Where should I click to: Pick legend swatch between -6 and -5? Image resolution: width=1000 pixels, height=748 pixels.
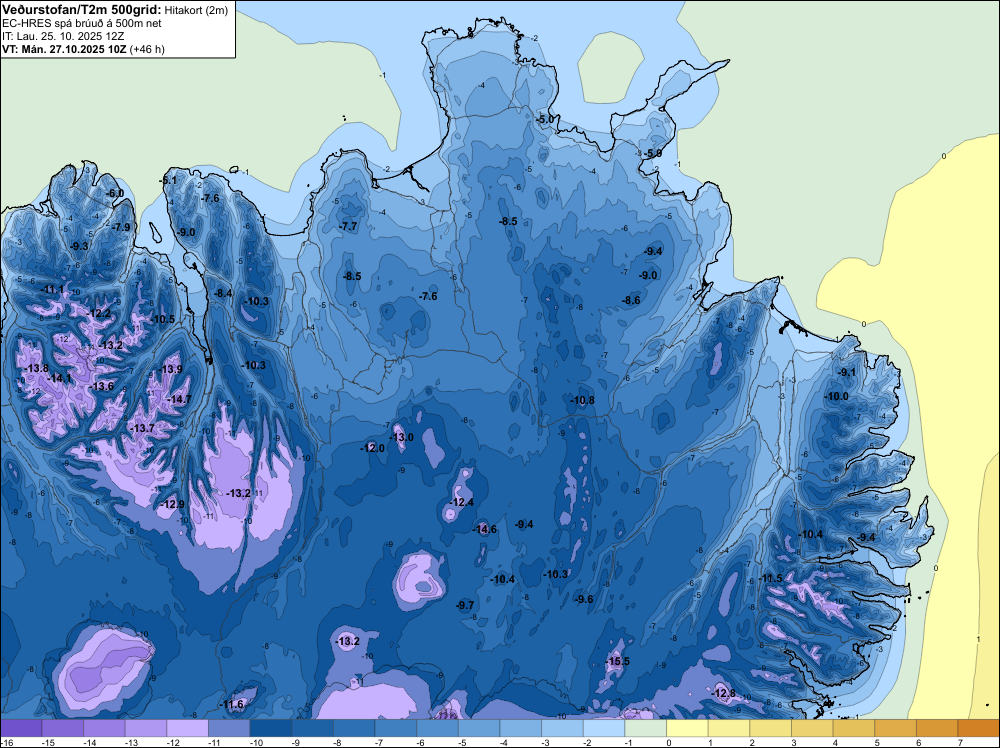(x=438, y=728)
